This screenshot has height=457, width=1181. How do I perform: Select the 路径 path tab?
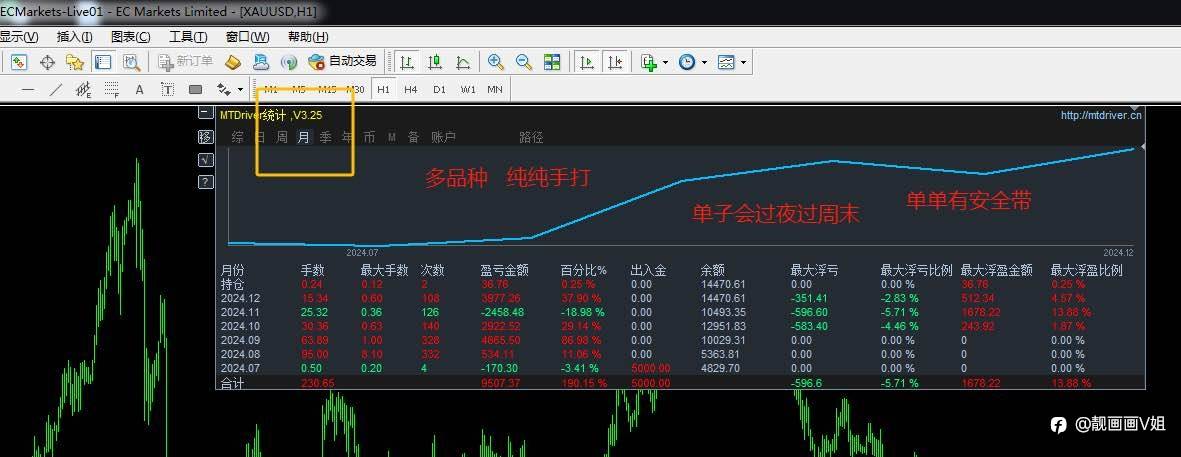[x=531, y=138]
